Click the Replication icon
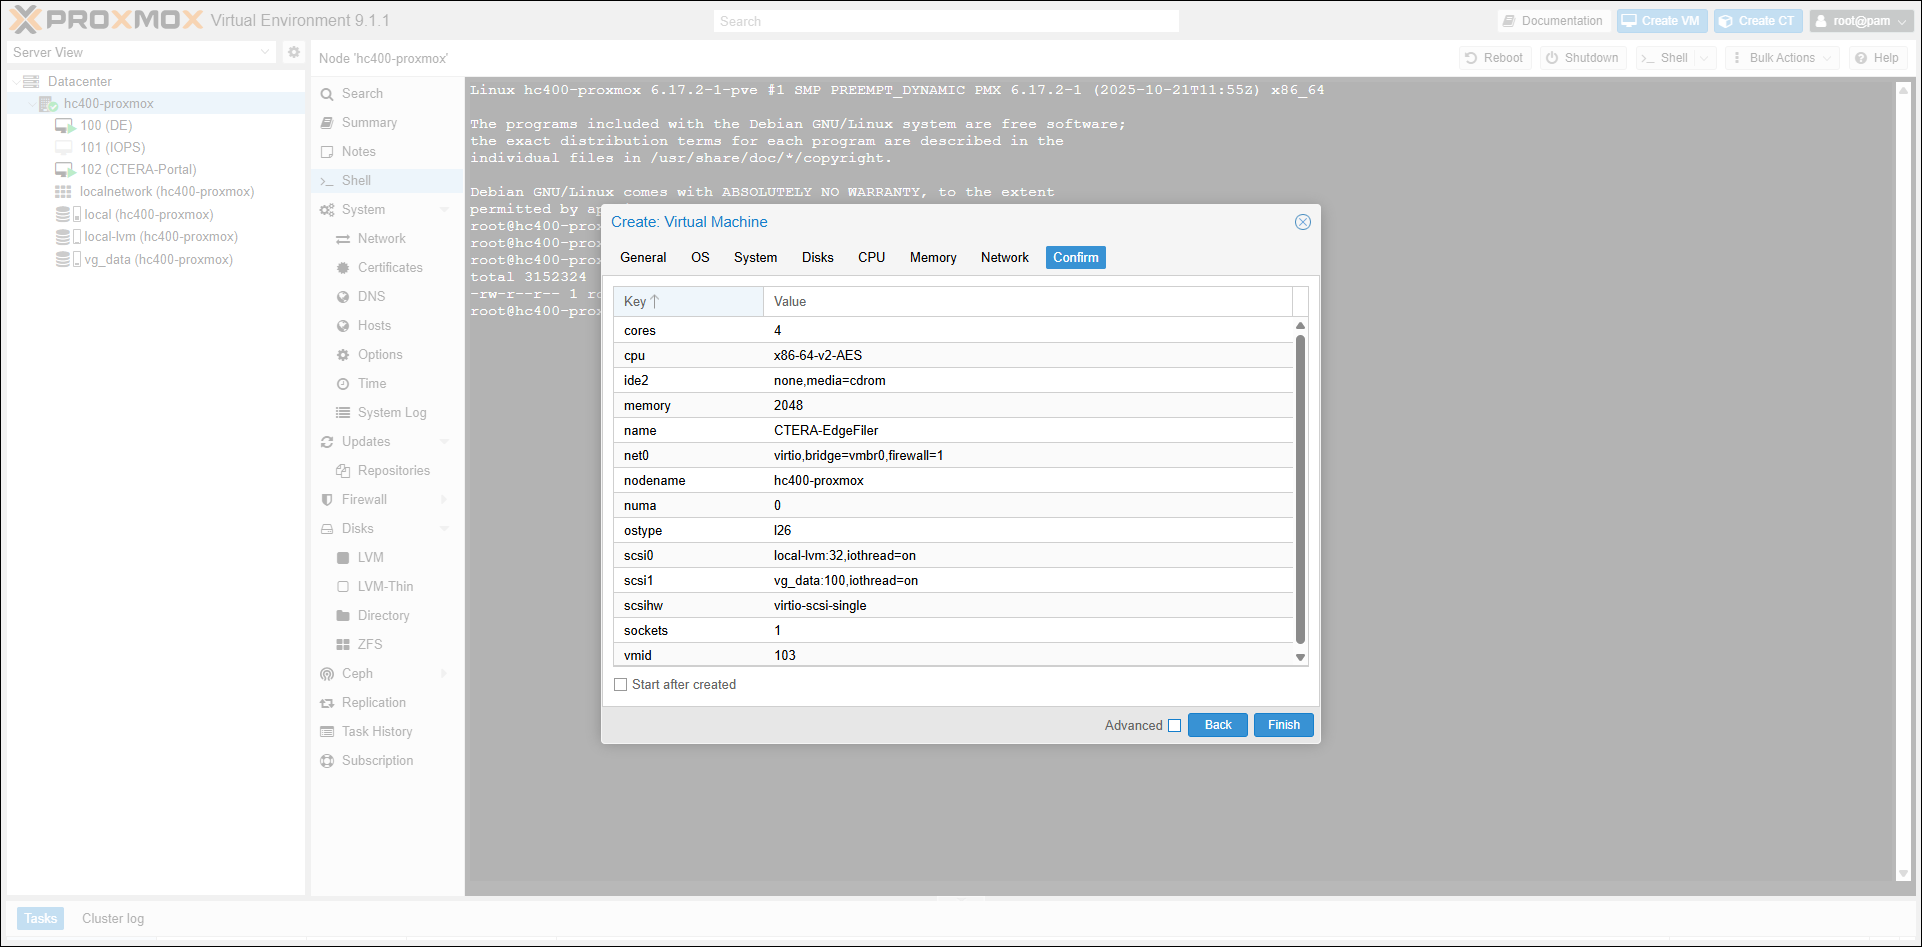1922x947 pixels. [x=327, y=703]
